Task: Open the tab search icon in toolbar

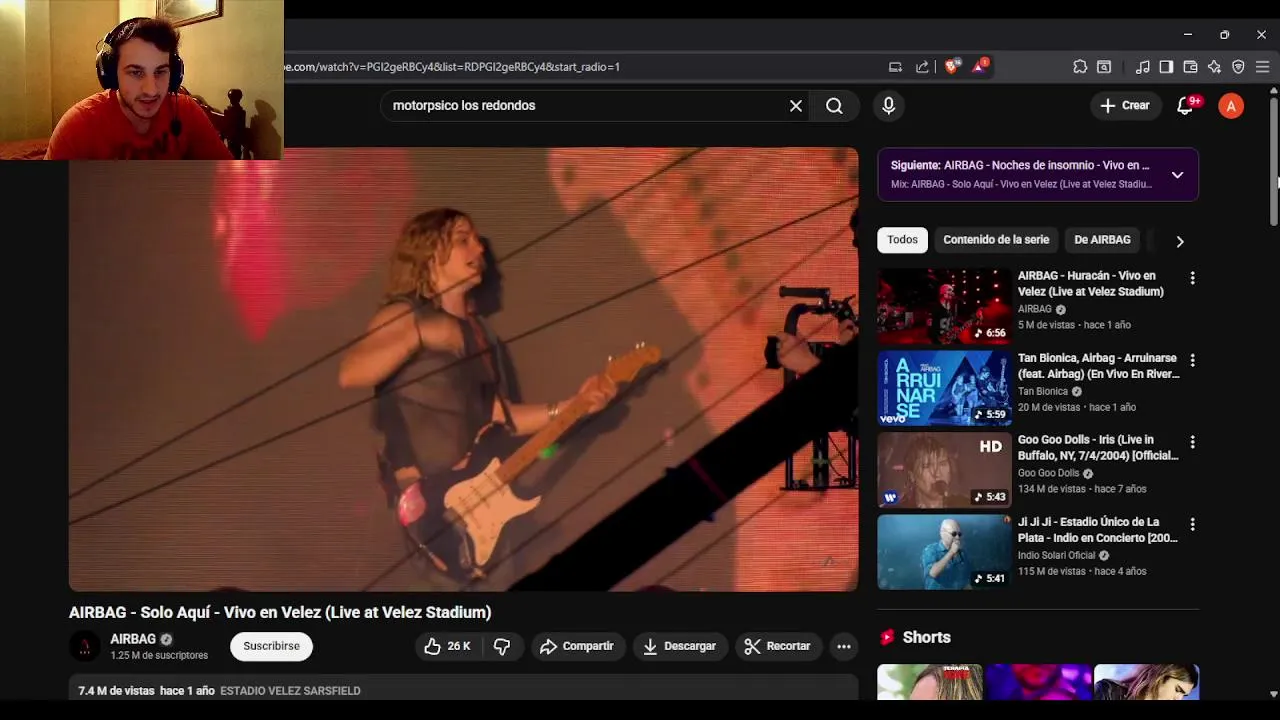Action: [x=1104, y=67]
